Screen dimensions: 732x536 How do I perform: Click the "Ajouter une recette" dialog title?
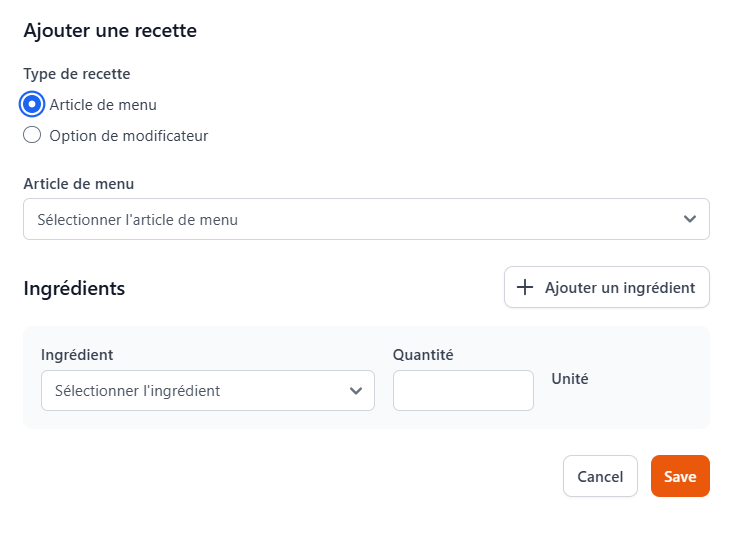[110, 31]
